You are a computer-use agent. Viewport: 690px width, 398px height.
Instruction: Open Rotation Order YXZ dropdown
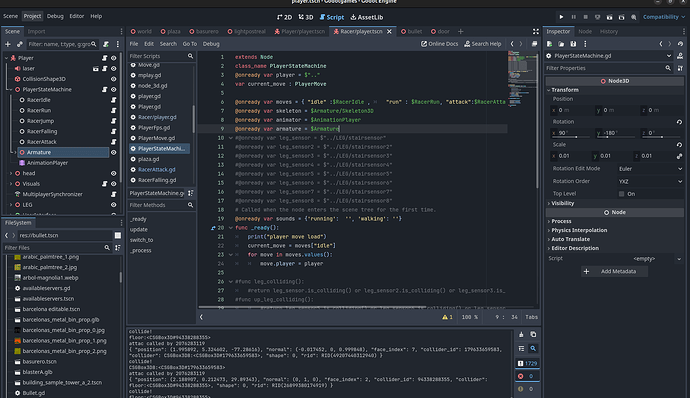(x=650, y=181)
